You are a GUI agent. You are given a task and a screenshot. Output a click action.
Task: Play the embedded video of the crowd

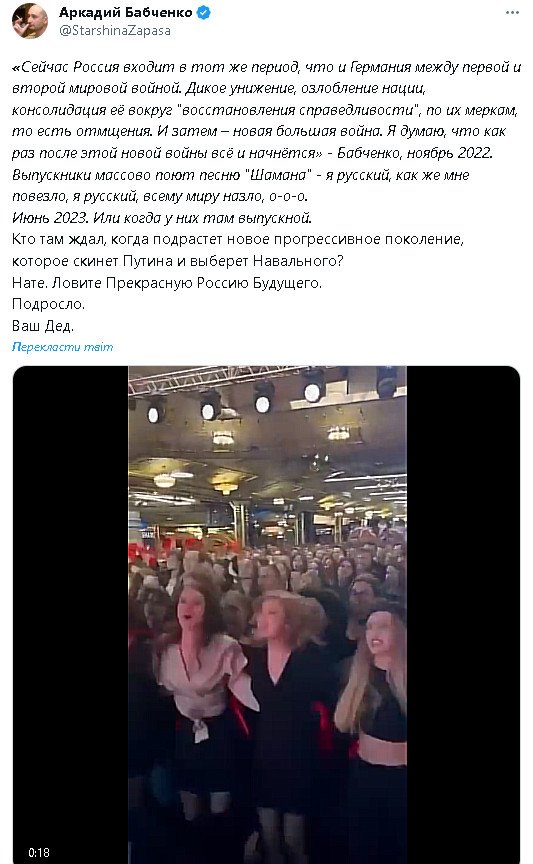267,614
